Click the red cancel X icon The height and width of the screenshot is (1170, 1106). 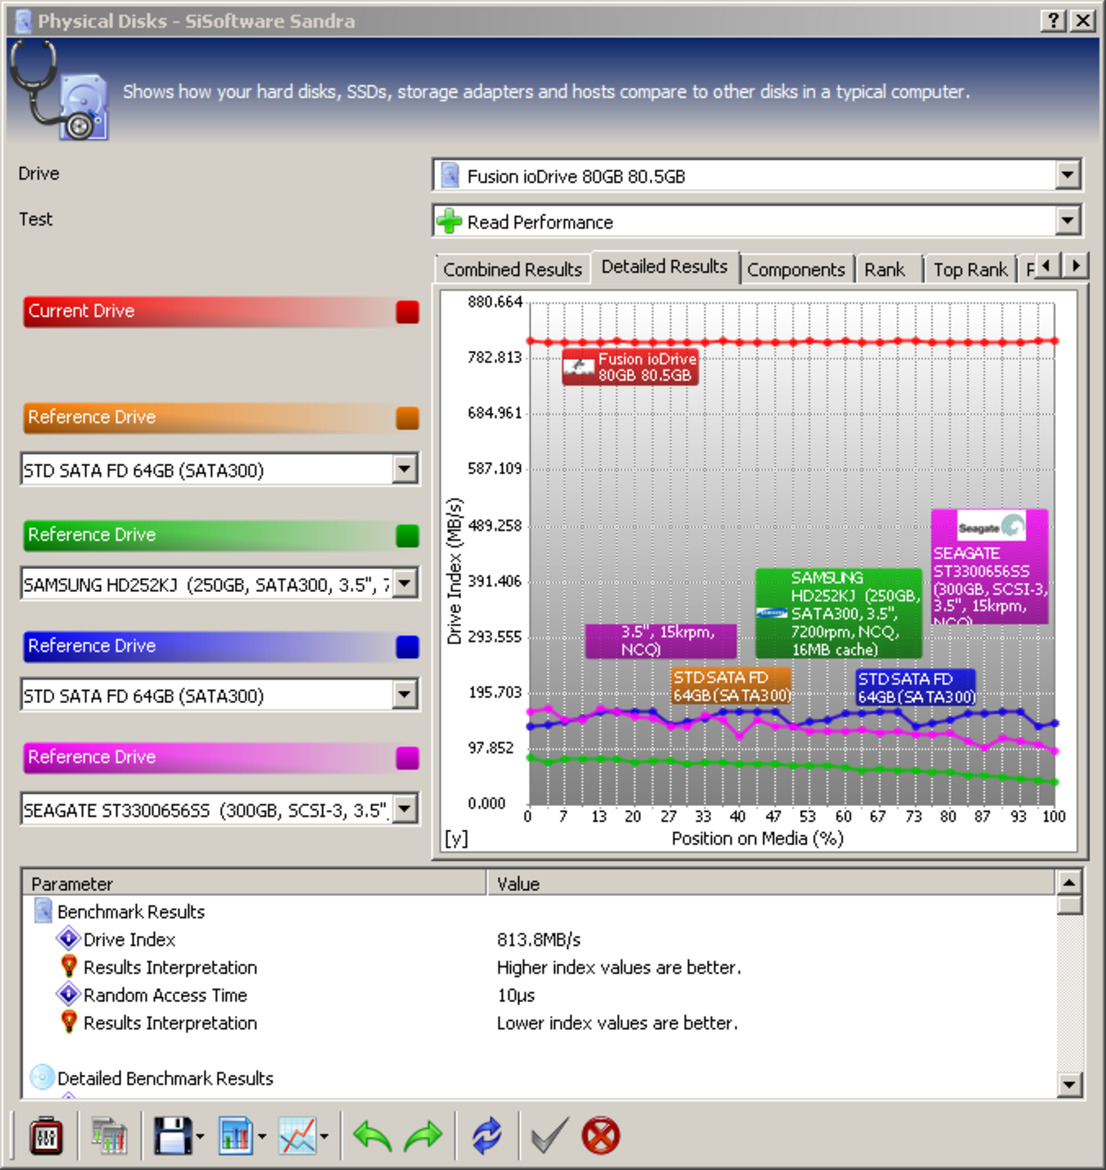pos(601,1136)
